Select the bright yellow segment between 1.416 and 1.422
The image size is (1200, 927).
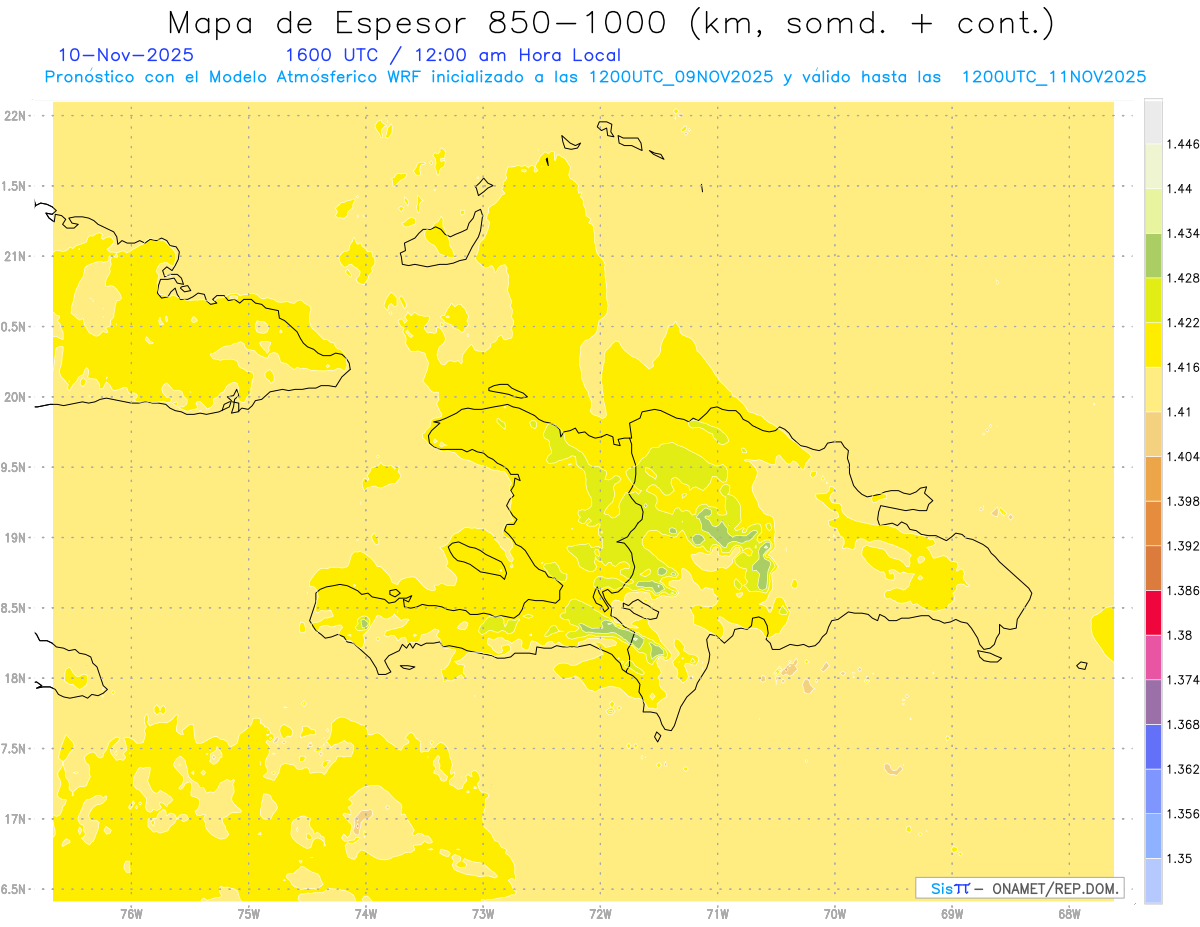pos(1153,344)
